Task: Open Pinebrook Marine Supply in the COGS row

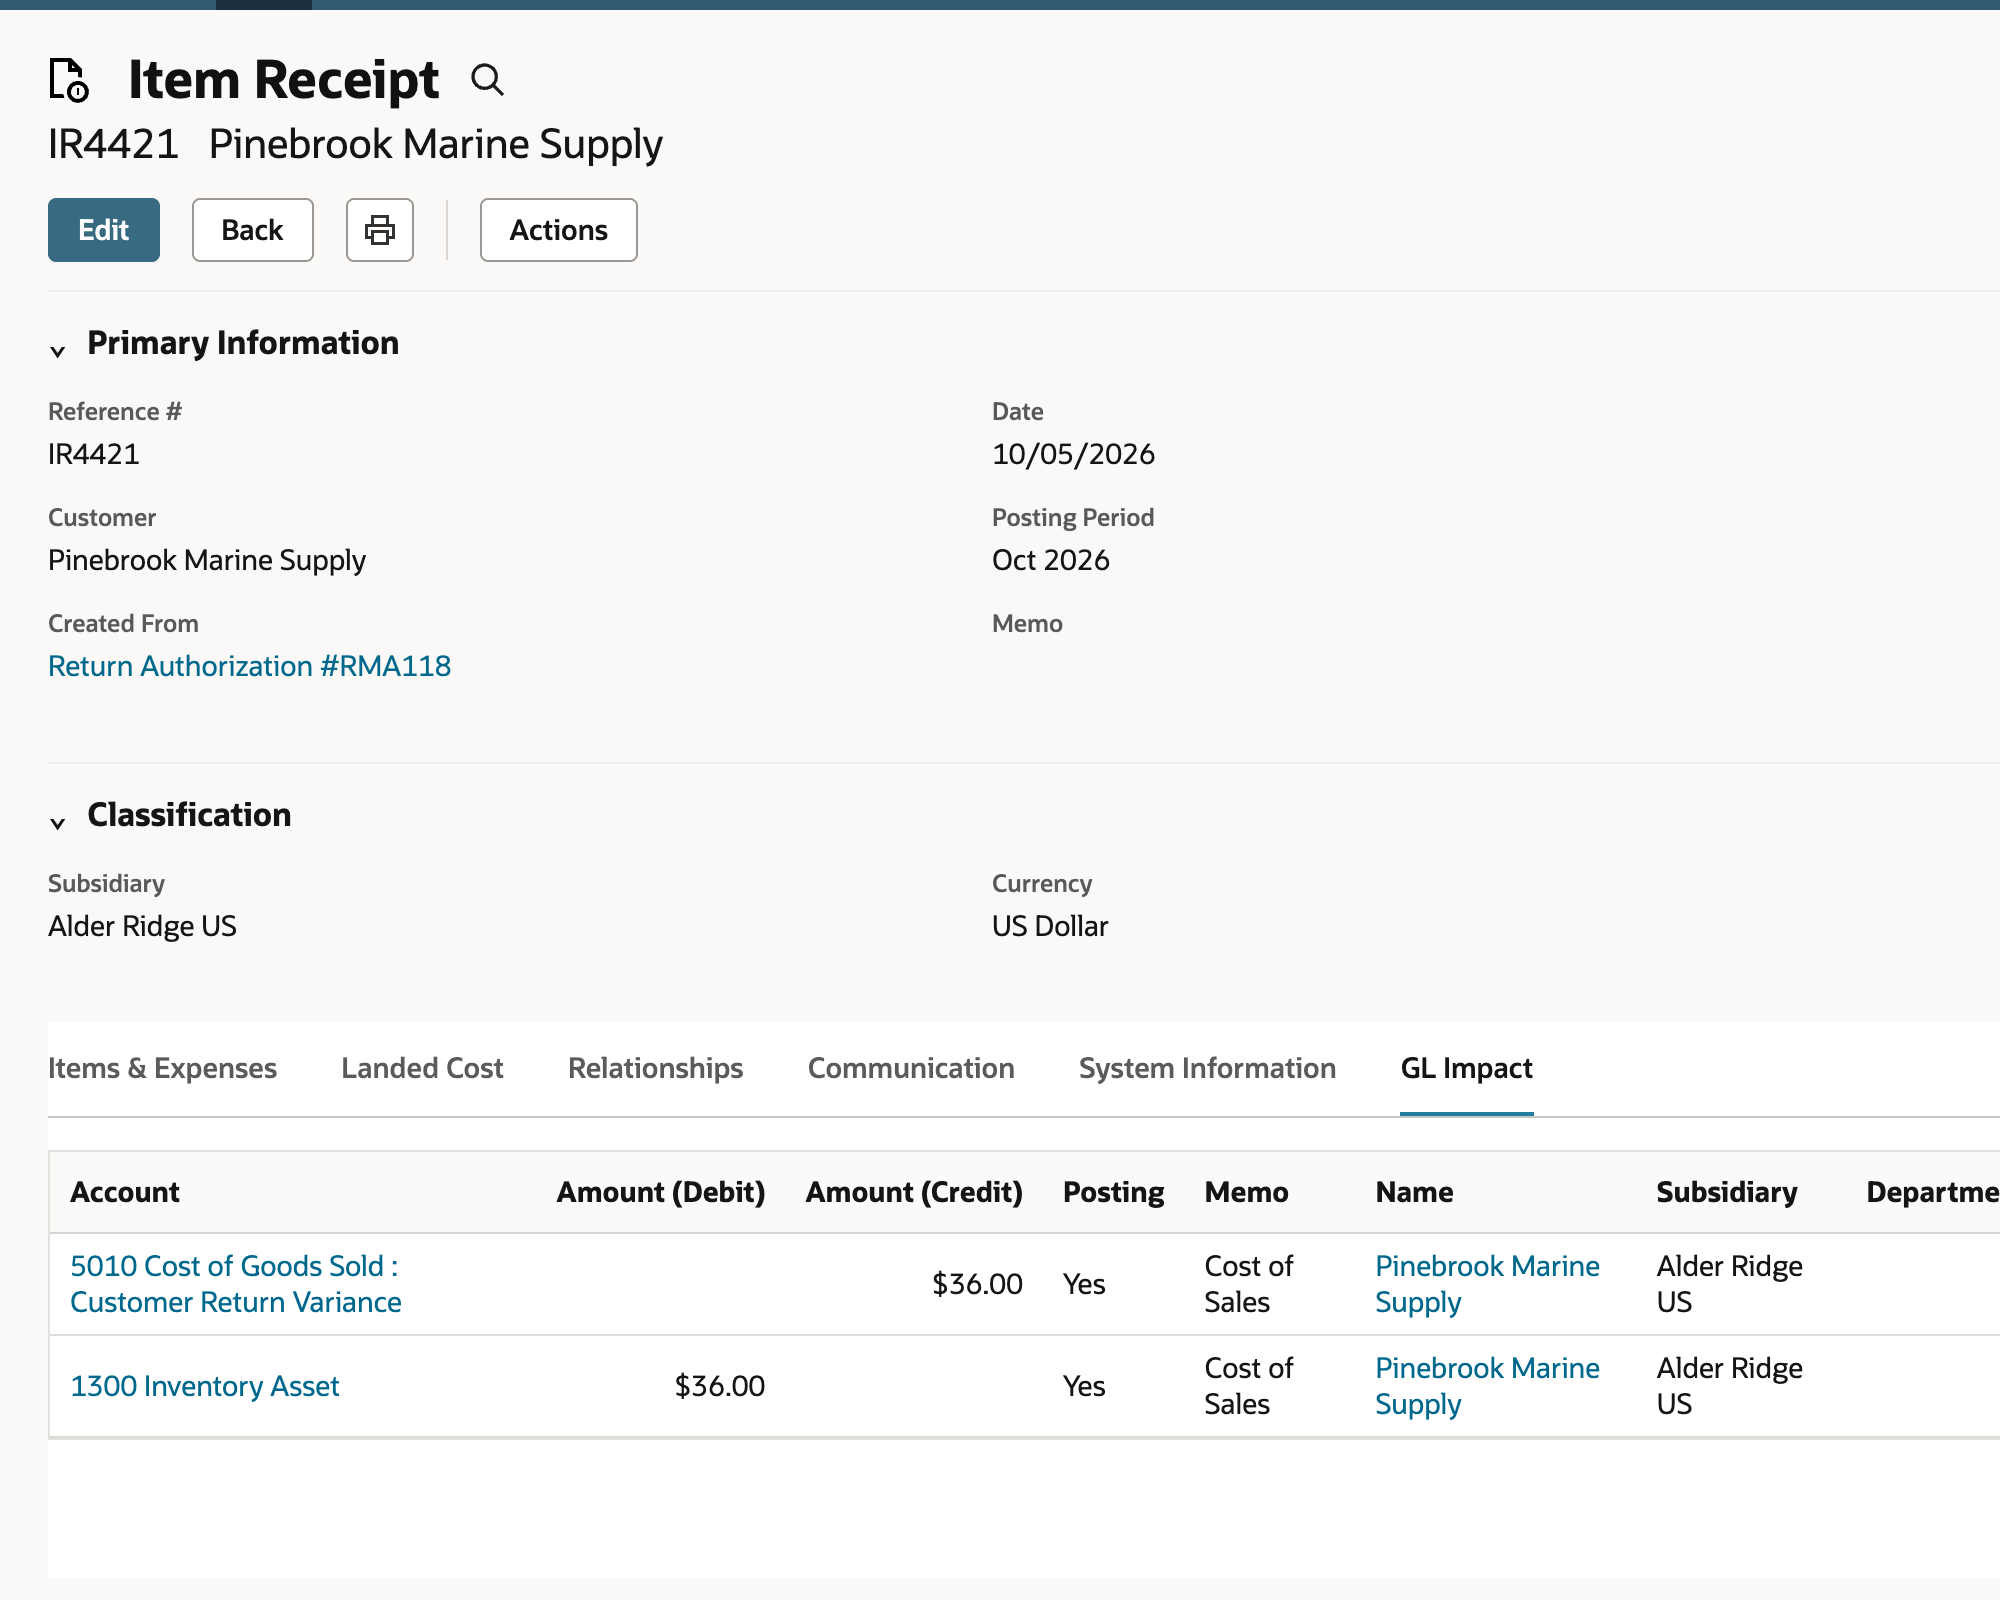Action: 1487,1284
